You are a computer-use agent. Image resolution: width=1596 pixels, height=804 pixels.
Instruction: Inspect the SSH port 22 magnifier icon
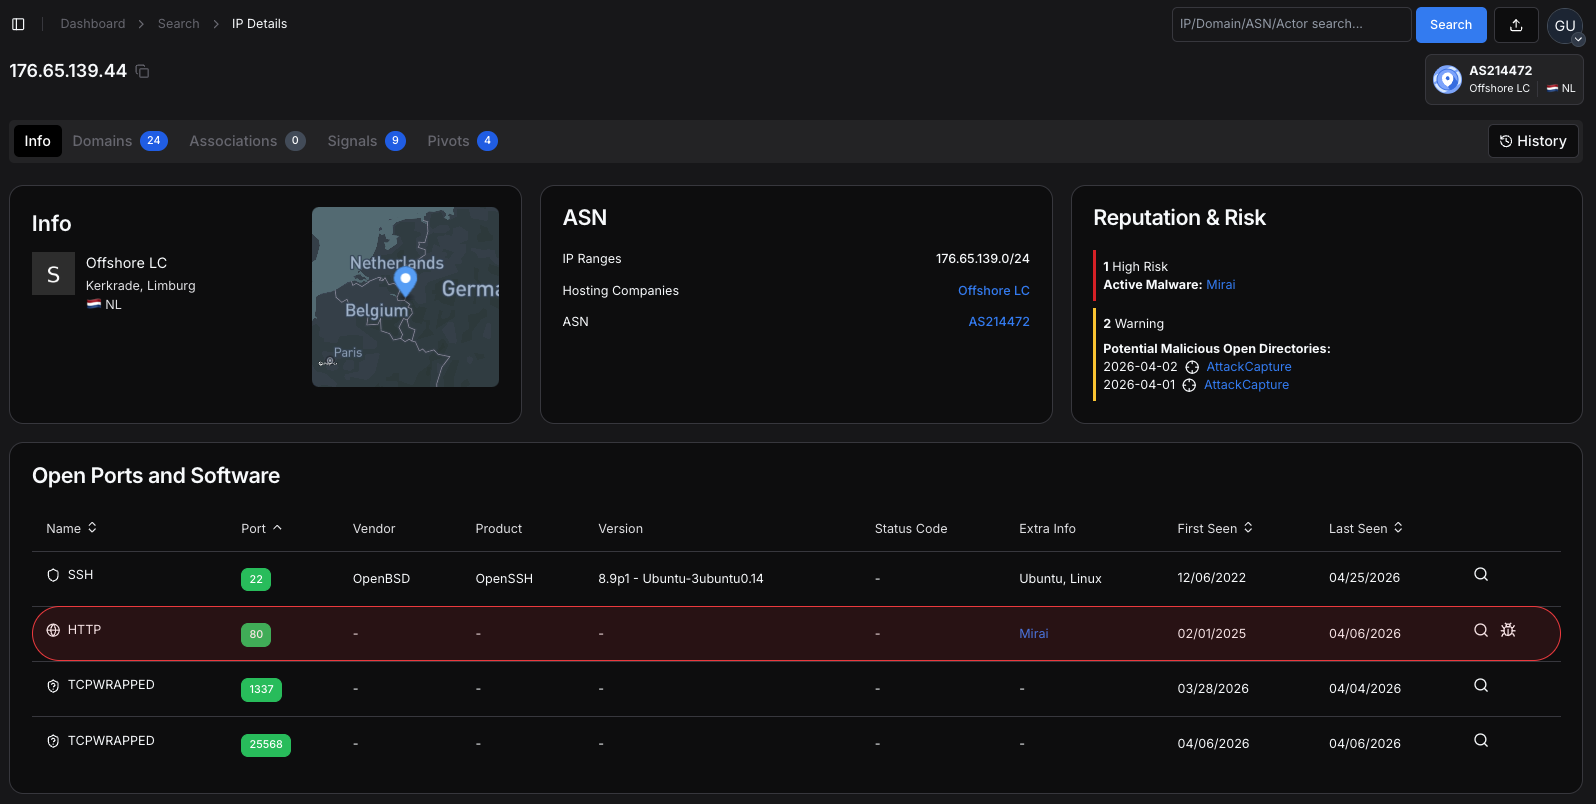(1481, 575)
